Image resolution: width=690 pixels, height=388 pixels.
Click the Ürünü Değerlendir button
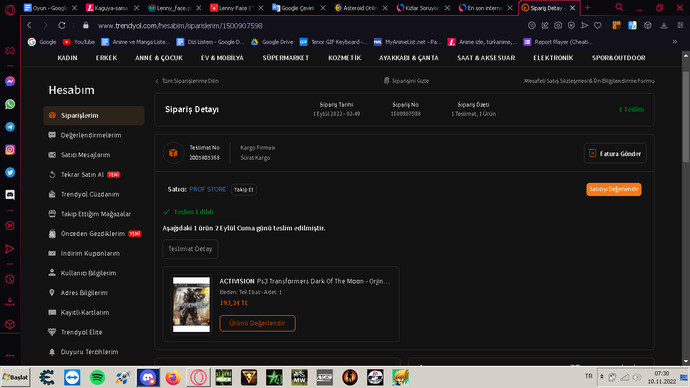click(x=257, y=323)
